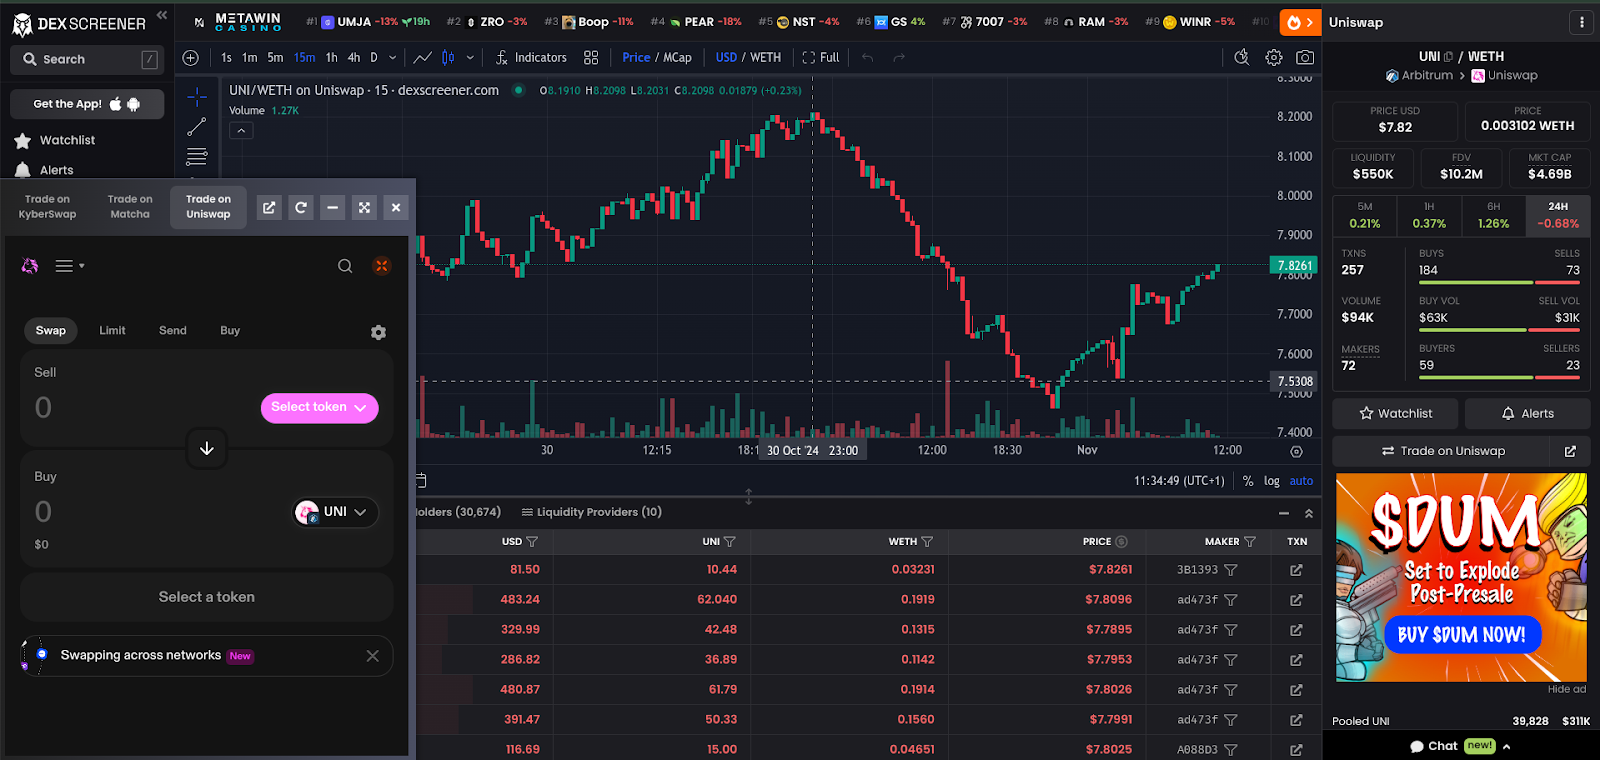Image resolution: width=1600 pixels, height=760 pixels.
Task: Toggle Price / MCap chart mode
Action: pos(657,58)
